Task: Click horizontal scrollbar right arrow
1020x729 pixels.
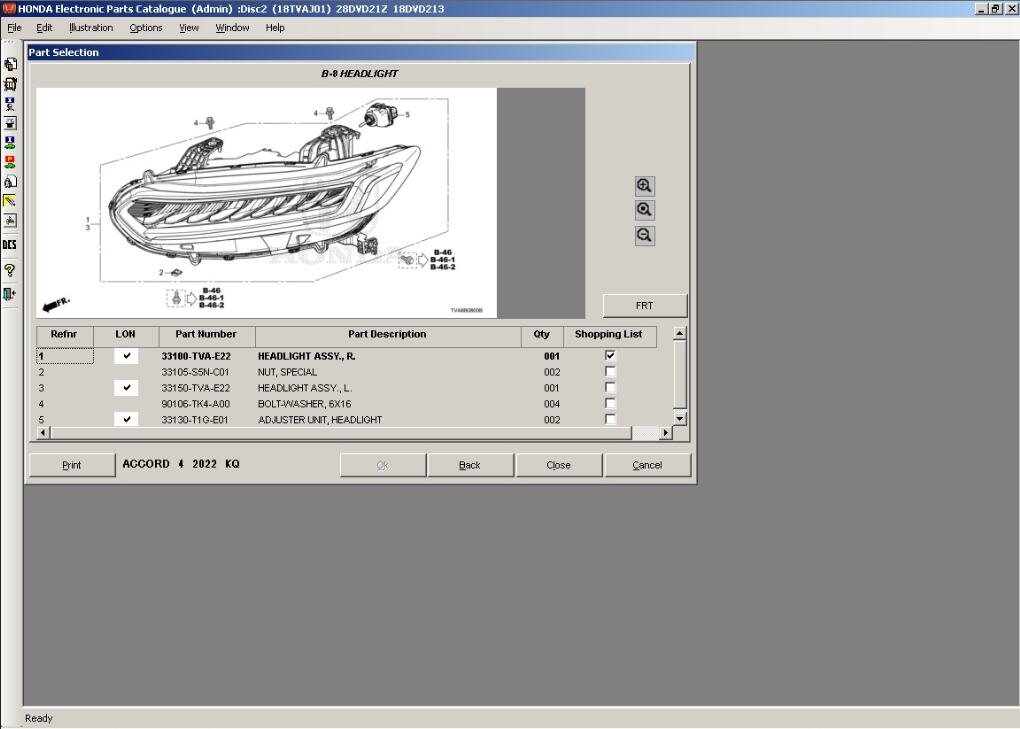Action: 665,432
